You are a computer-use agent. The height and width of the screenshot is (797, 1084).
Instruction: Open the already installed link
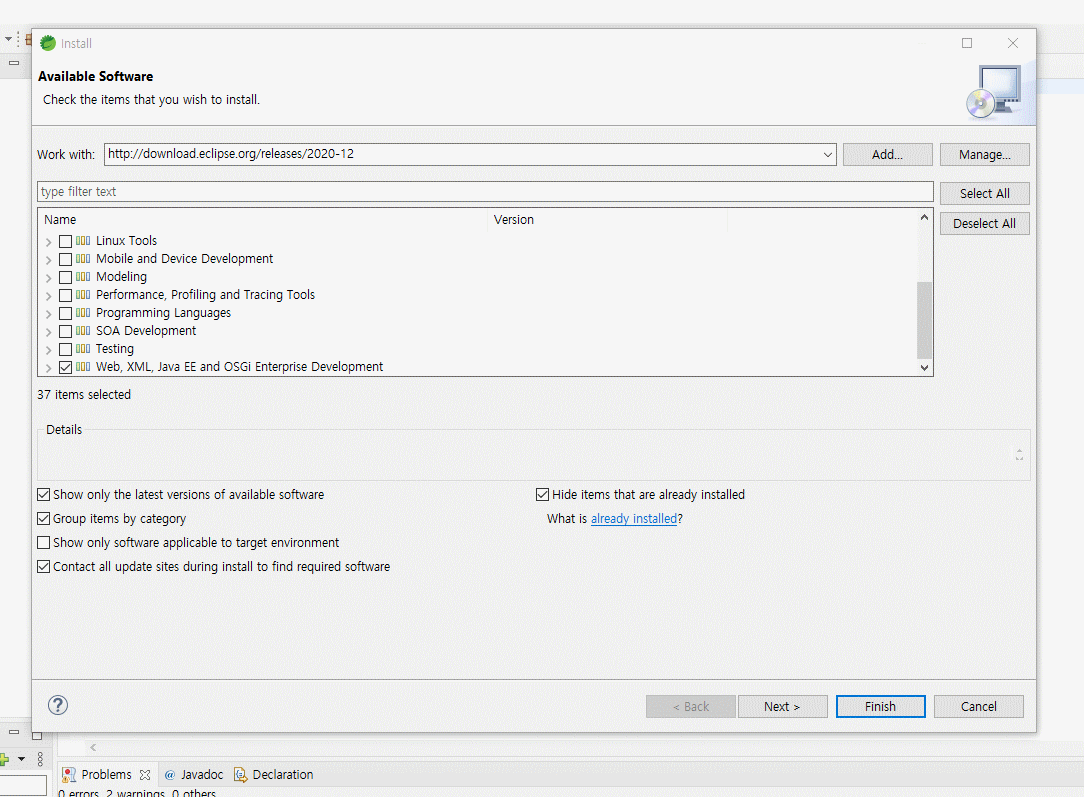coord(634,518)
